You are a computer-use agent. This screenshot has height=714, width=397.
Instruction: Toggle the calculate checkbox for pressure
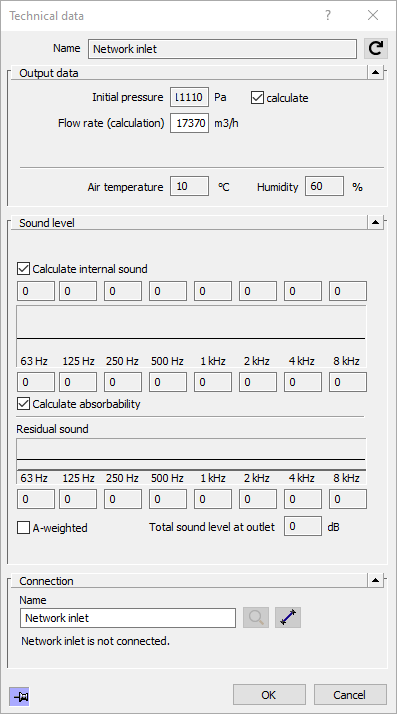257,98
